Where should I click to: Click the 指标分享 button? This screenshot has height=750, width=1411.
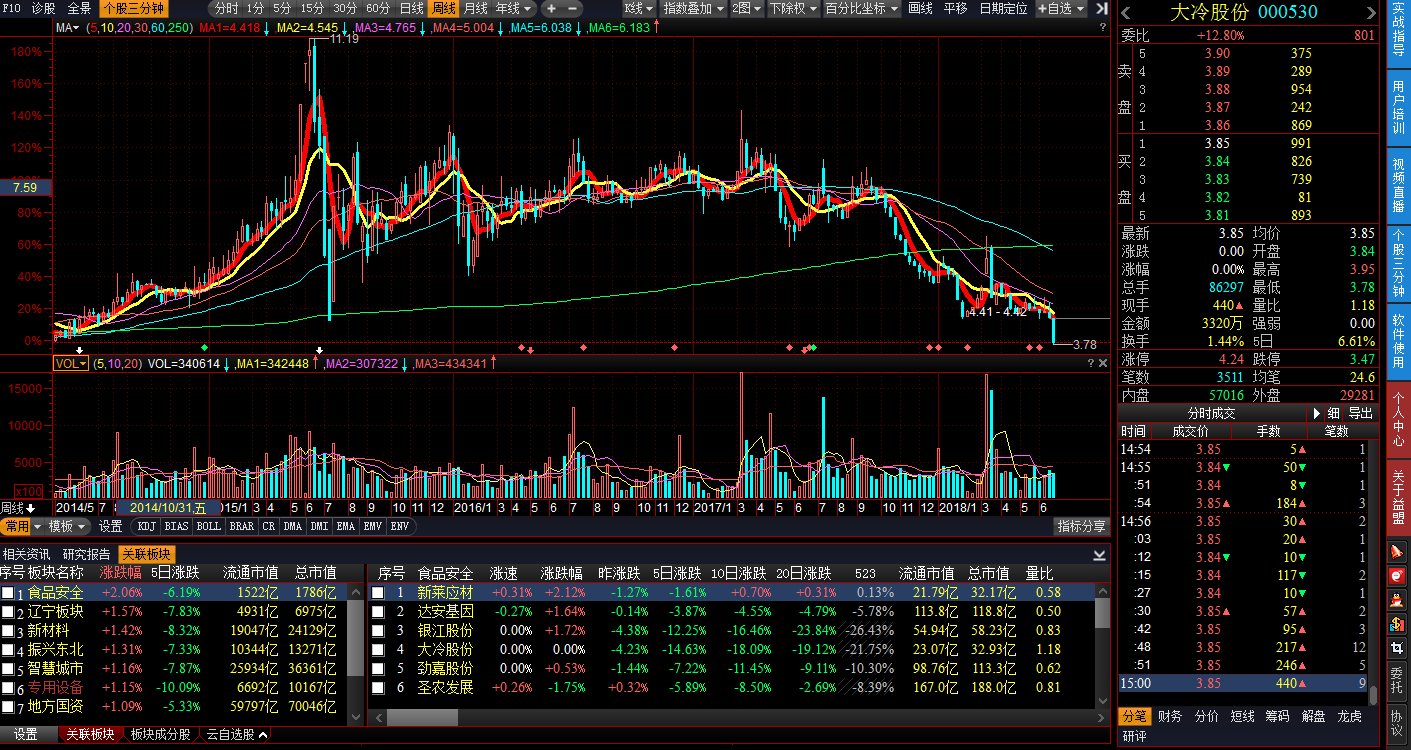pyautogui.click(x=1082, y=526)
